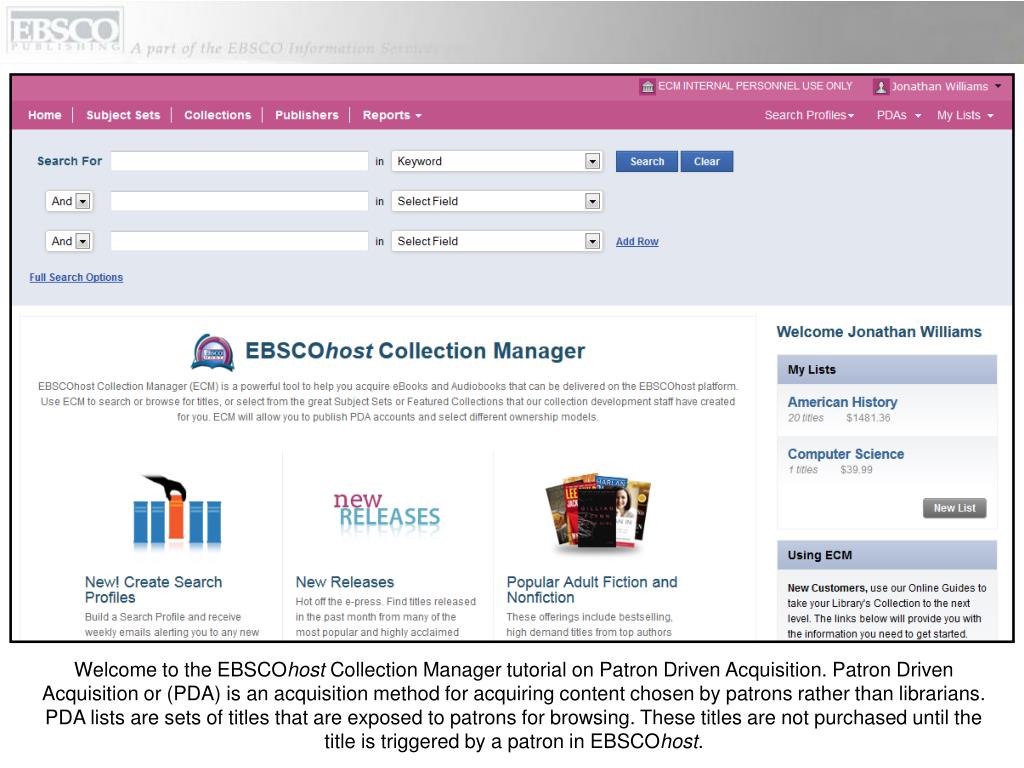Focus the third row search text field
1024x768 pixels.
(240, 241)
